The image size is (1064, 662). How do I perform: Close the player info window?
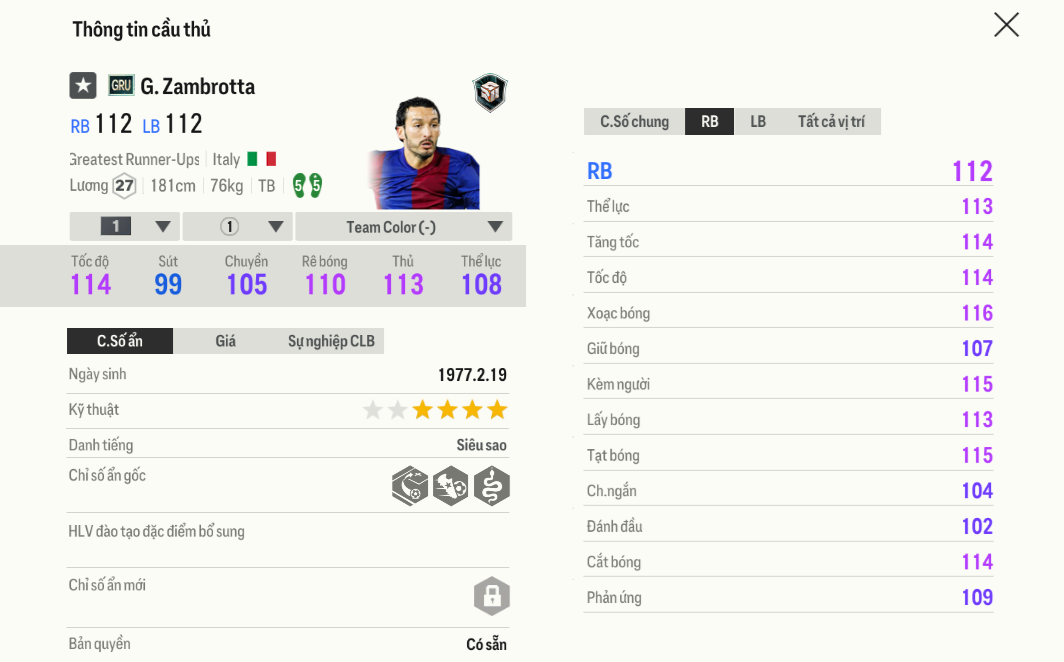pos(1006,25)
